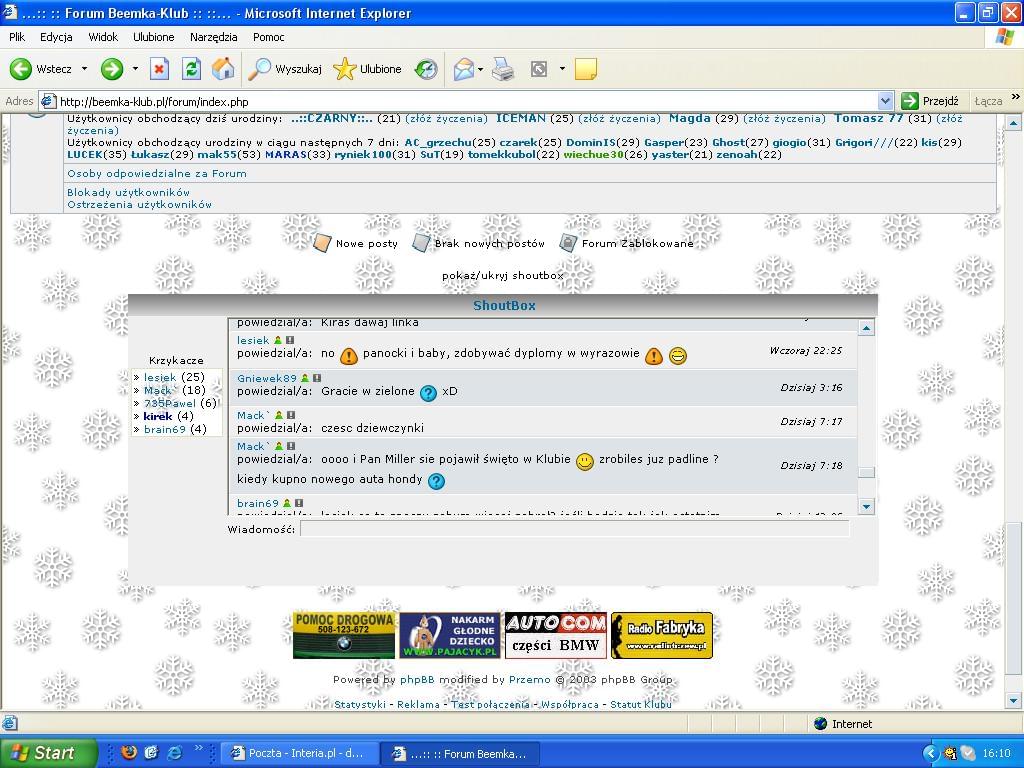
Task: Click the Wiadomość shoutbox message field
Action: click(x=575, y=529)
